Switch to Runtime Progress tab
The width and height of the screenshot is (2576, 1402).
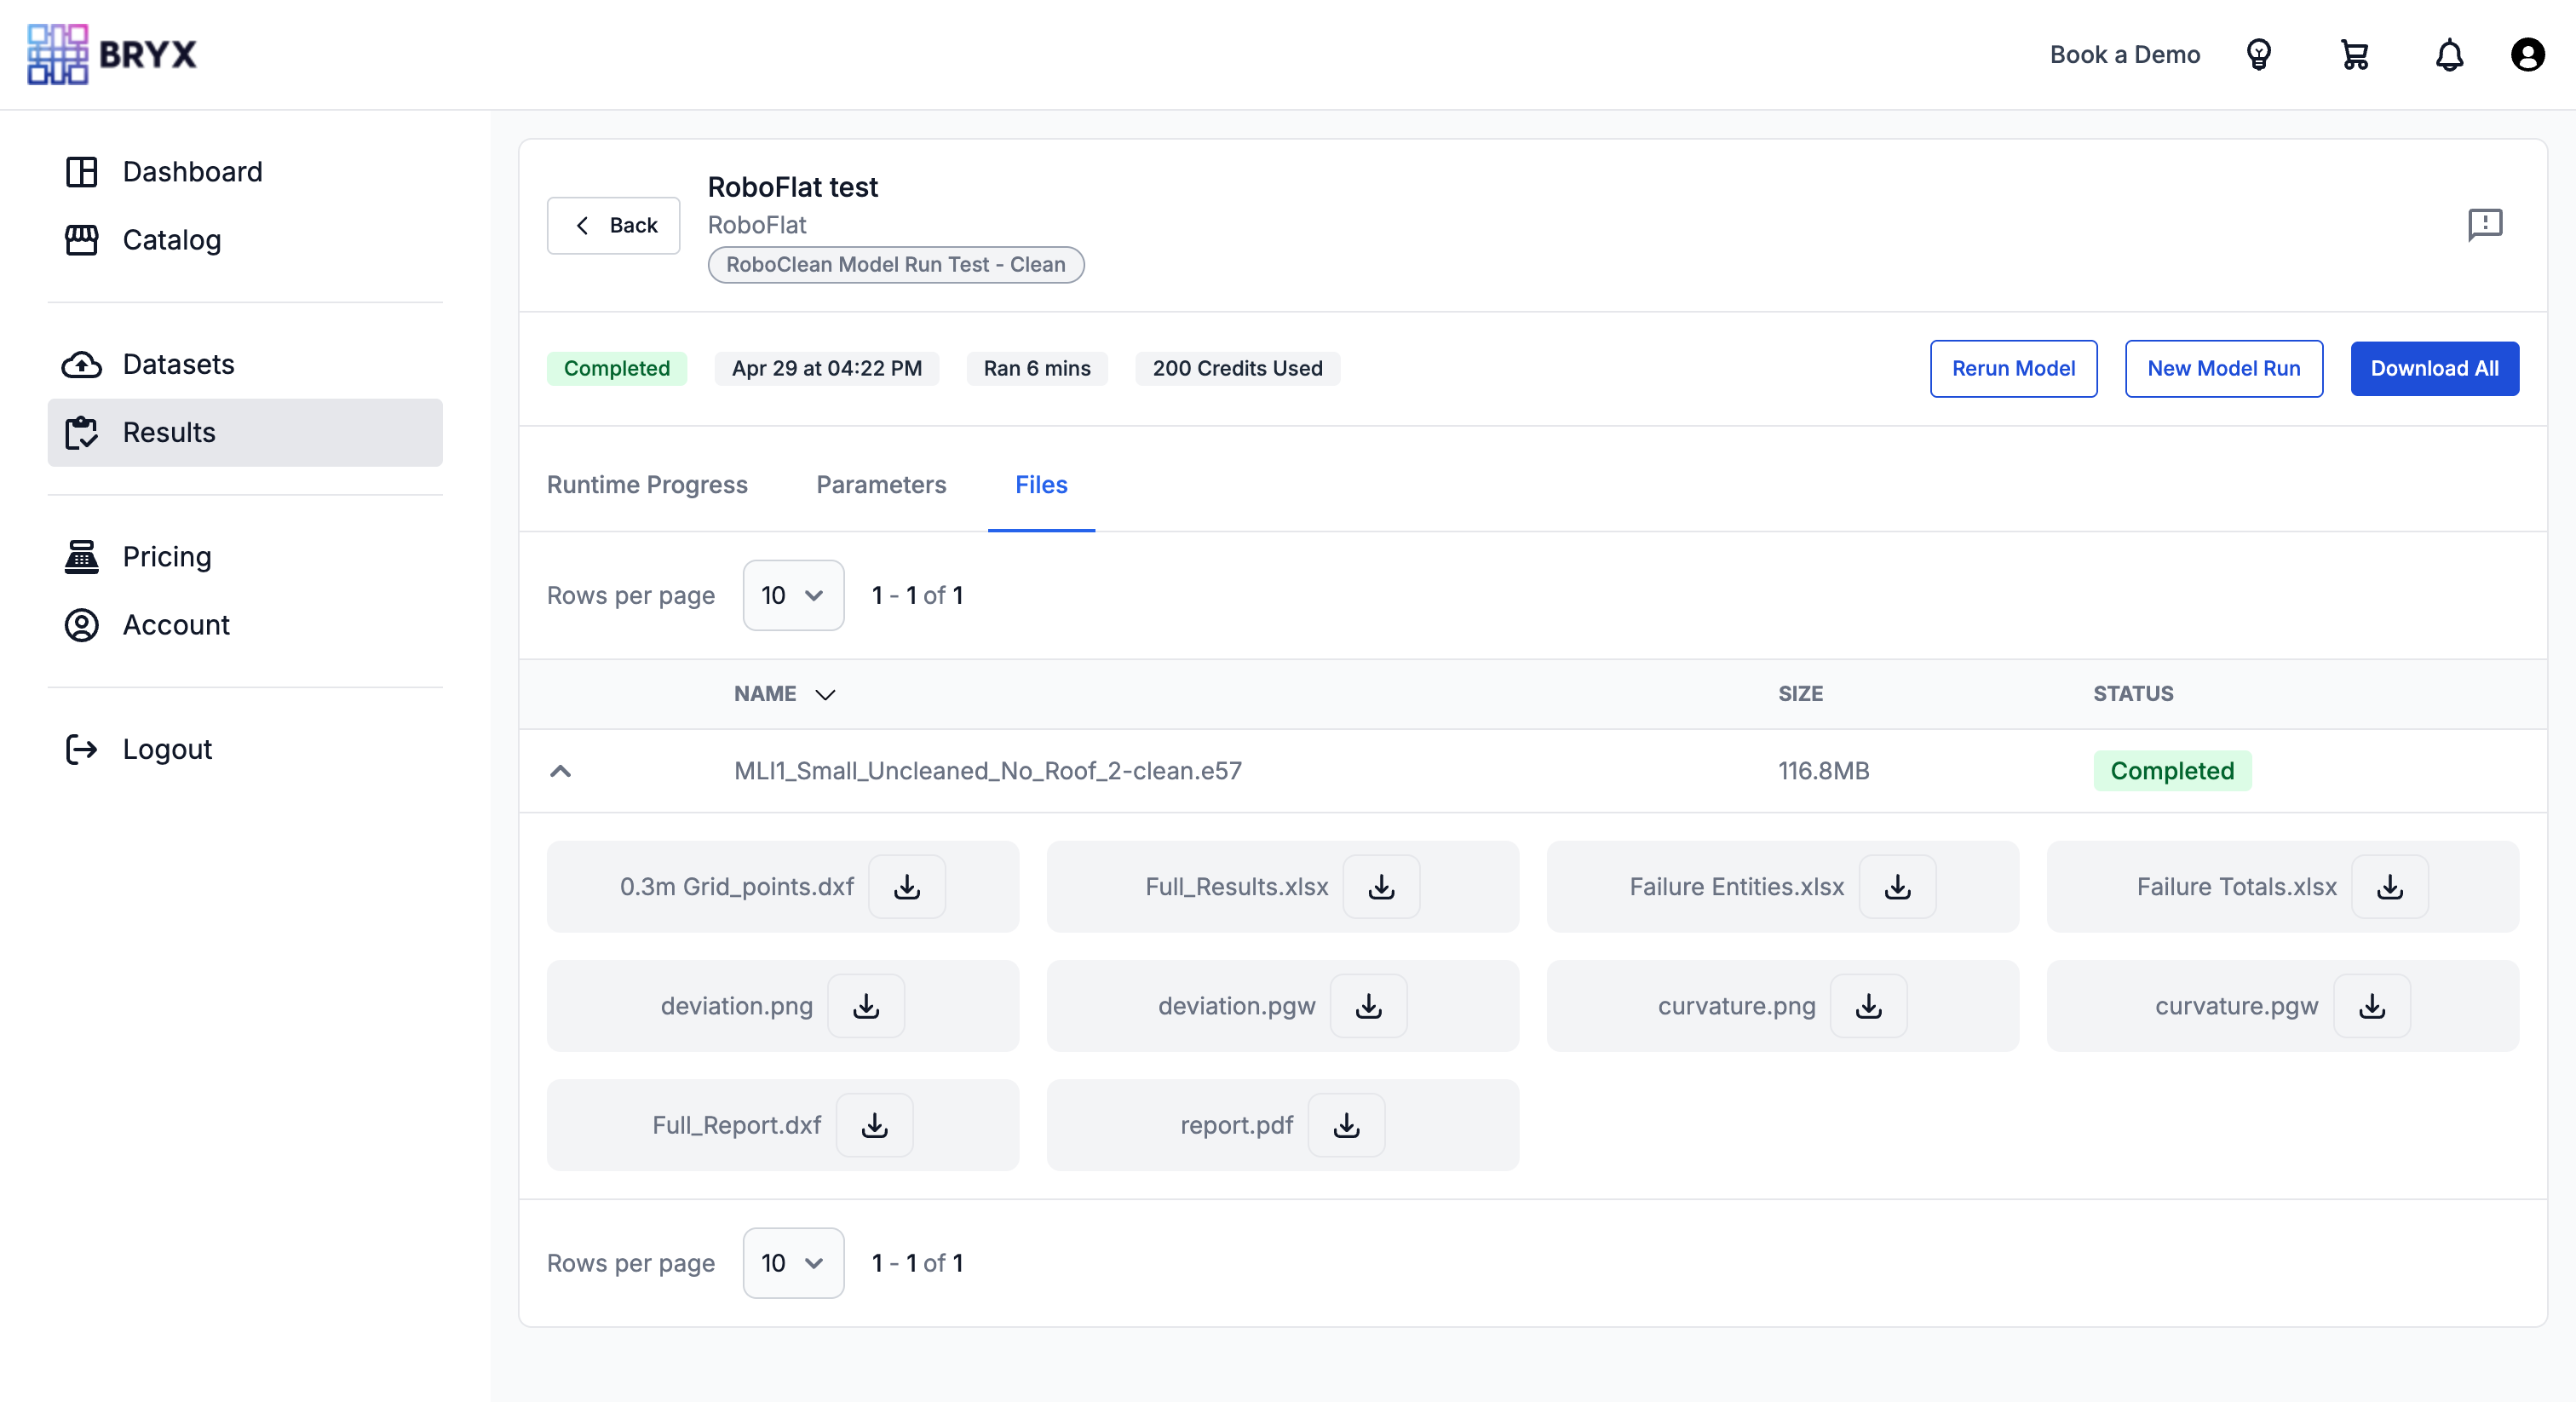(646, 484)
